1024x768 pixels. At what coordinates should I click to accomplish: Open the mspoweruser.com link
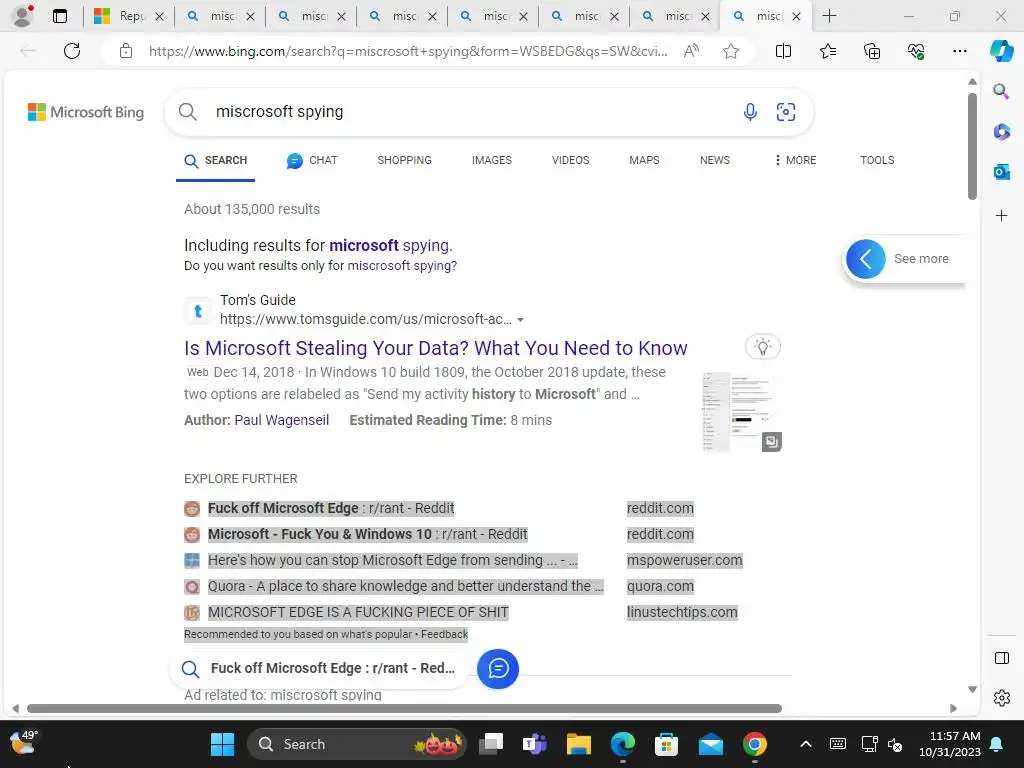click(x=684, y=560)
